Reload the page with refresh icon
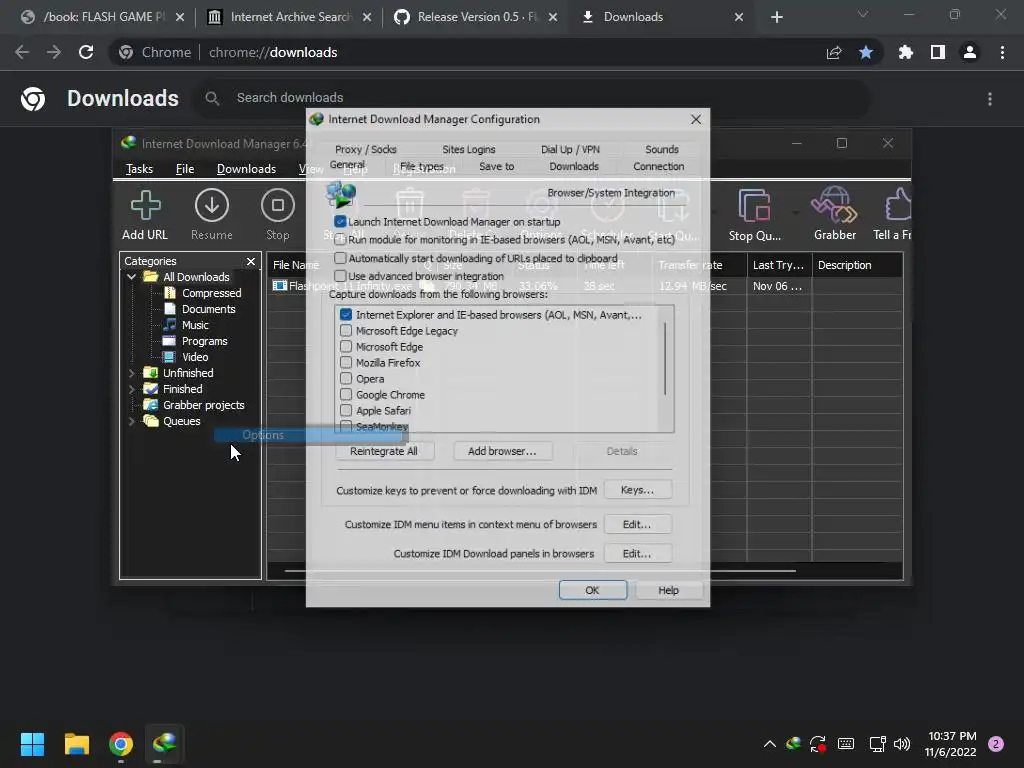This screenshot has width=1024, height=768. (86, 52)
